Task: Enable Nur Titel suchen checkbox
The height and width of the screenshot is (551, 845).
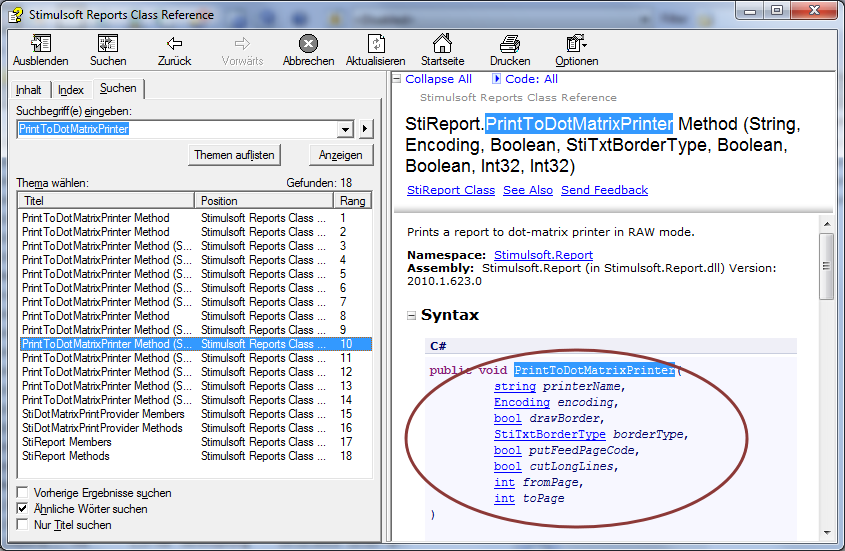Action: (x=22, y=525)
